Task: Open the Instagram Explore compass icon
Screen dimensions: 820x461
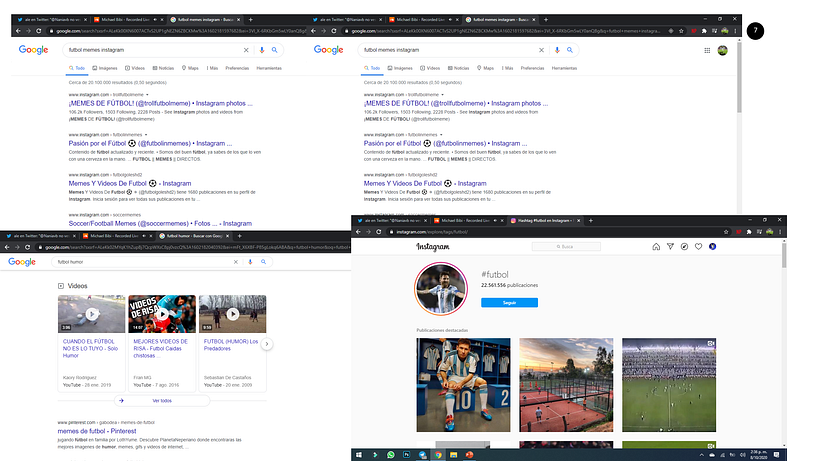Action: 684,247
